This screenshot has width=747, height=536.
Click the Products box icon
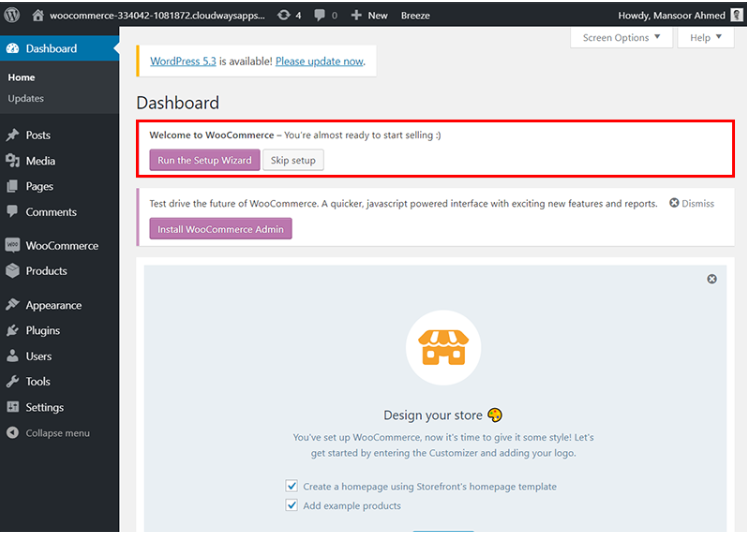(x=13, y=271)
